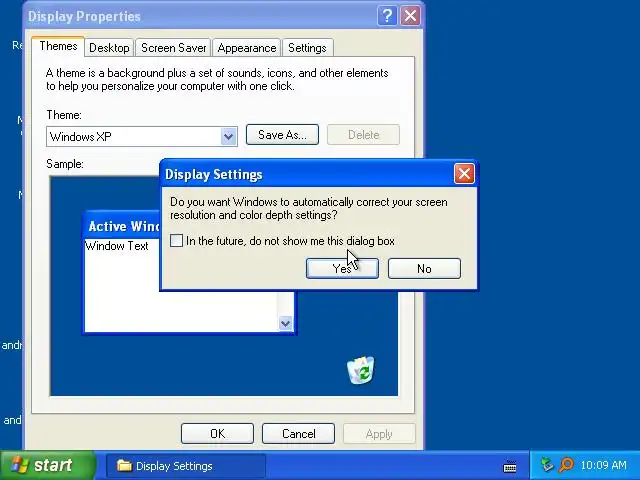Click the 10:09 AM clock
This screenshot has height=480, width=640.
click(x=603, y=465)
